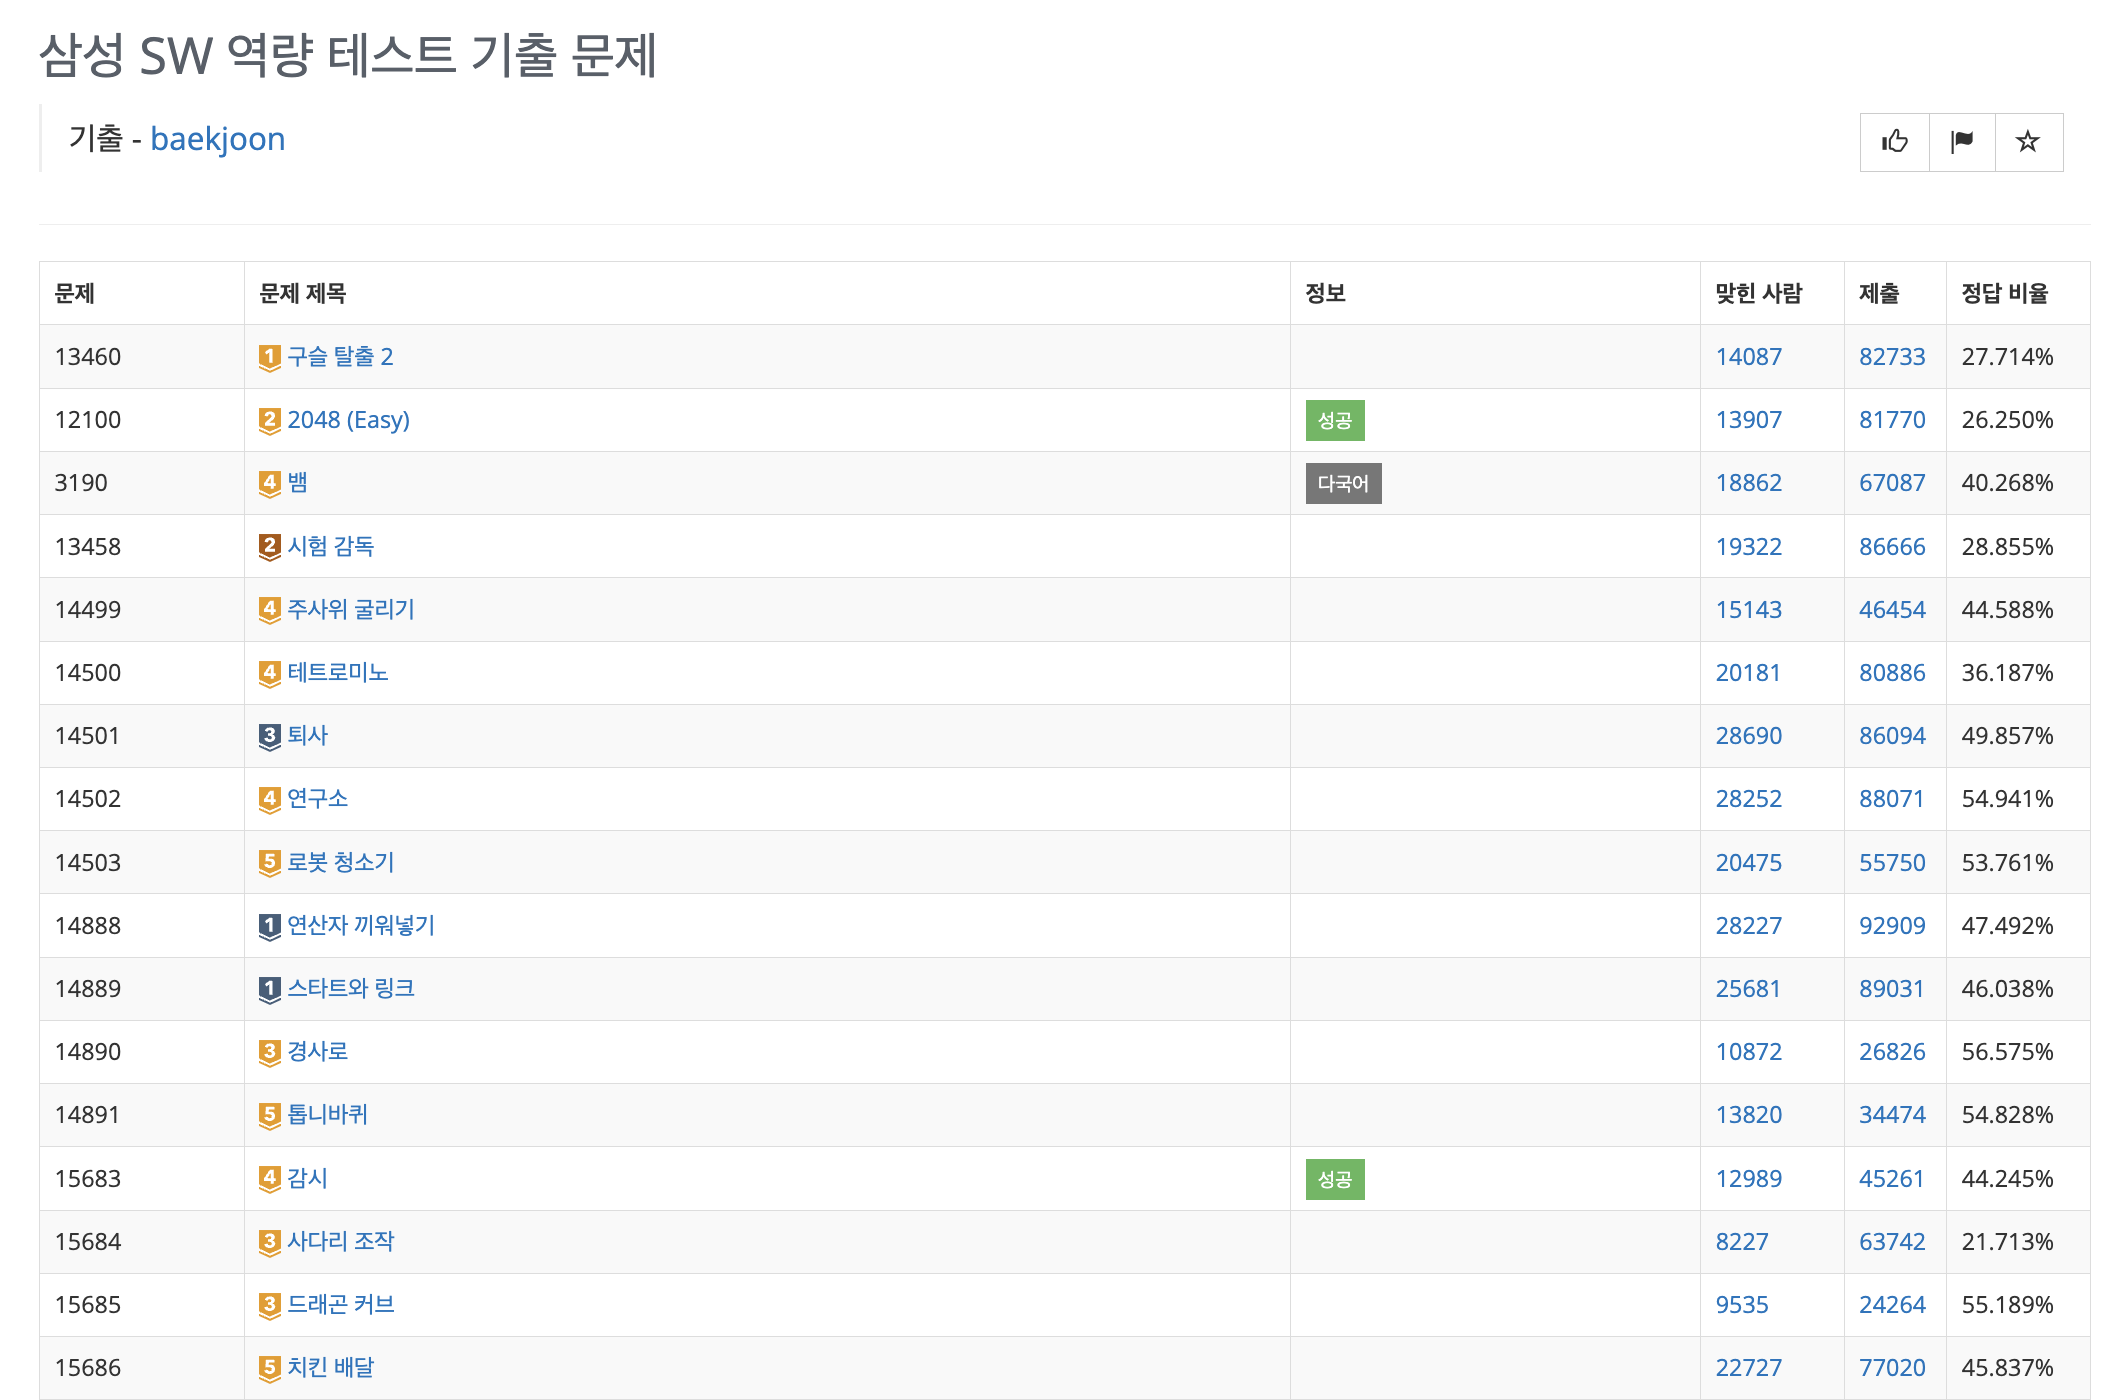This screenshot has width=2116, height=1400.
Task: Open problem 치킨 배달
Action: pyautogui.click(x=330, y=1368)
